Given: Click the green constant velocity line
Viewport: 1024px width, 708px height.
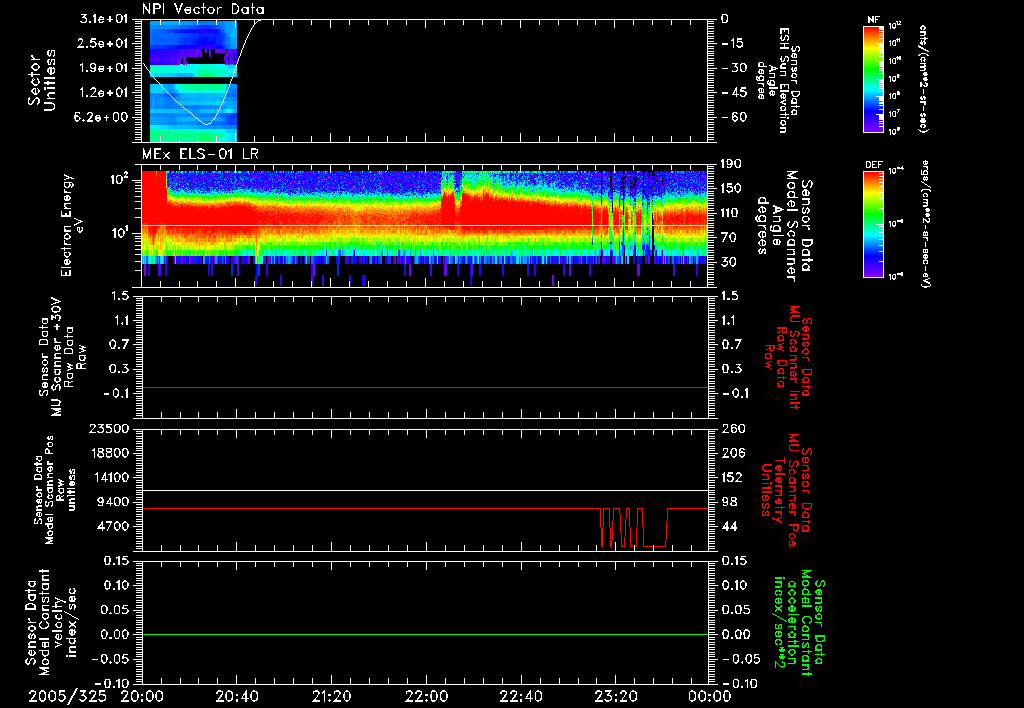Looking at the screenshot, I should pos(425,634).
